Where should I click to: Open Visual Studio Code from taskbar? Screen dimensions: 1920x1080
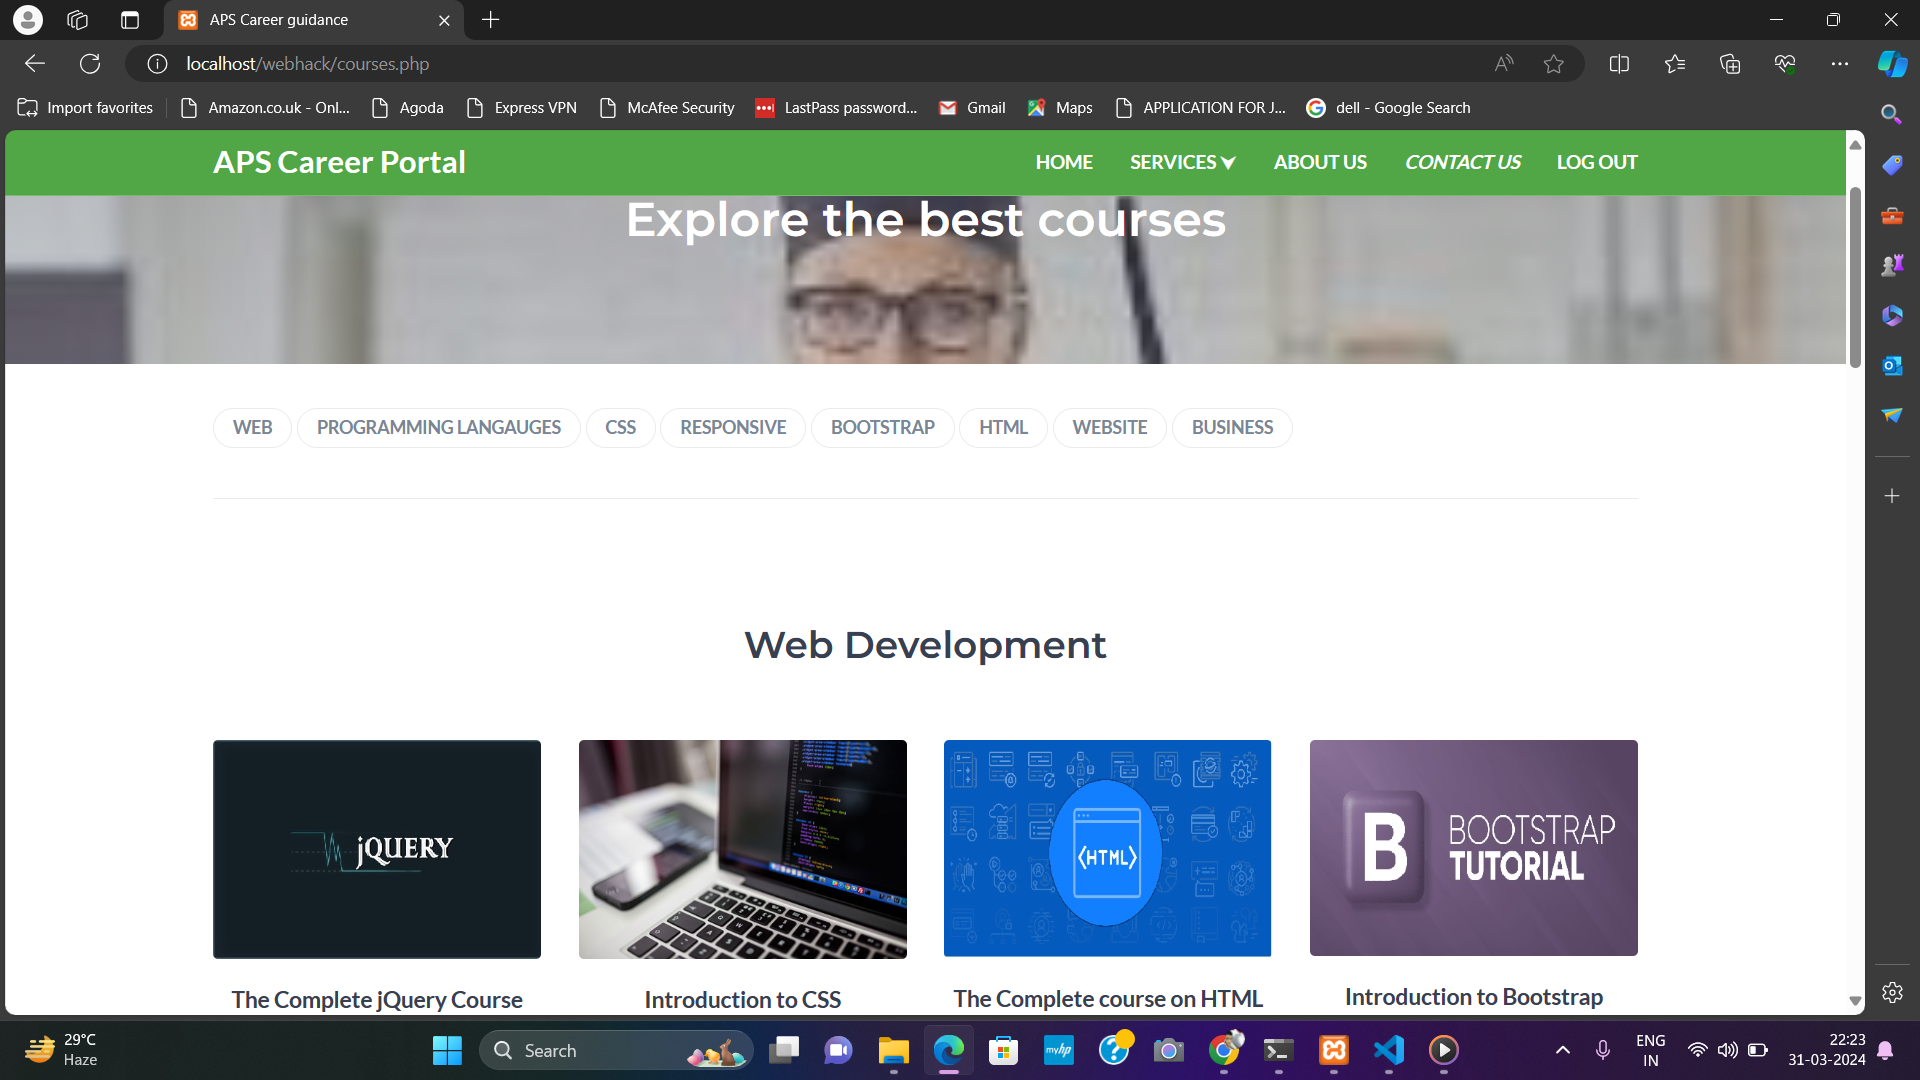[1389, 1050]
